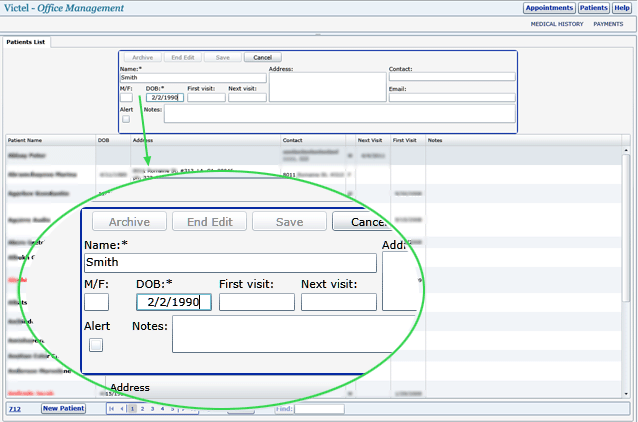Click the Victel - Office Management title
Screen dimensions: 638x422
click(64, 8)
